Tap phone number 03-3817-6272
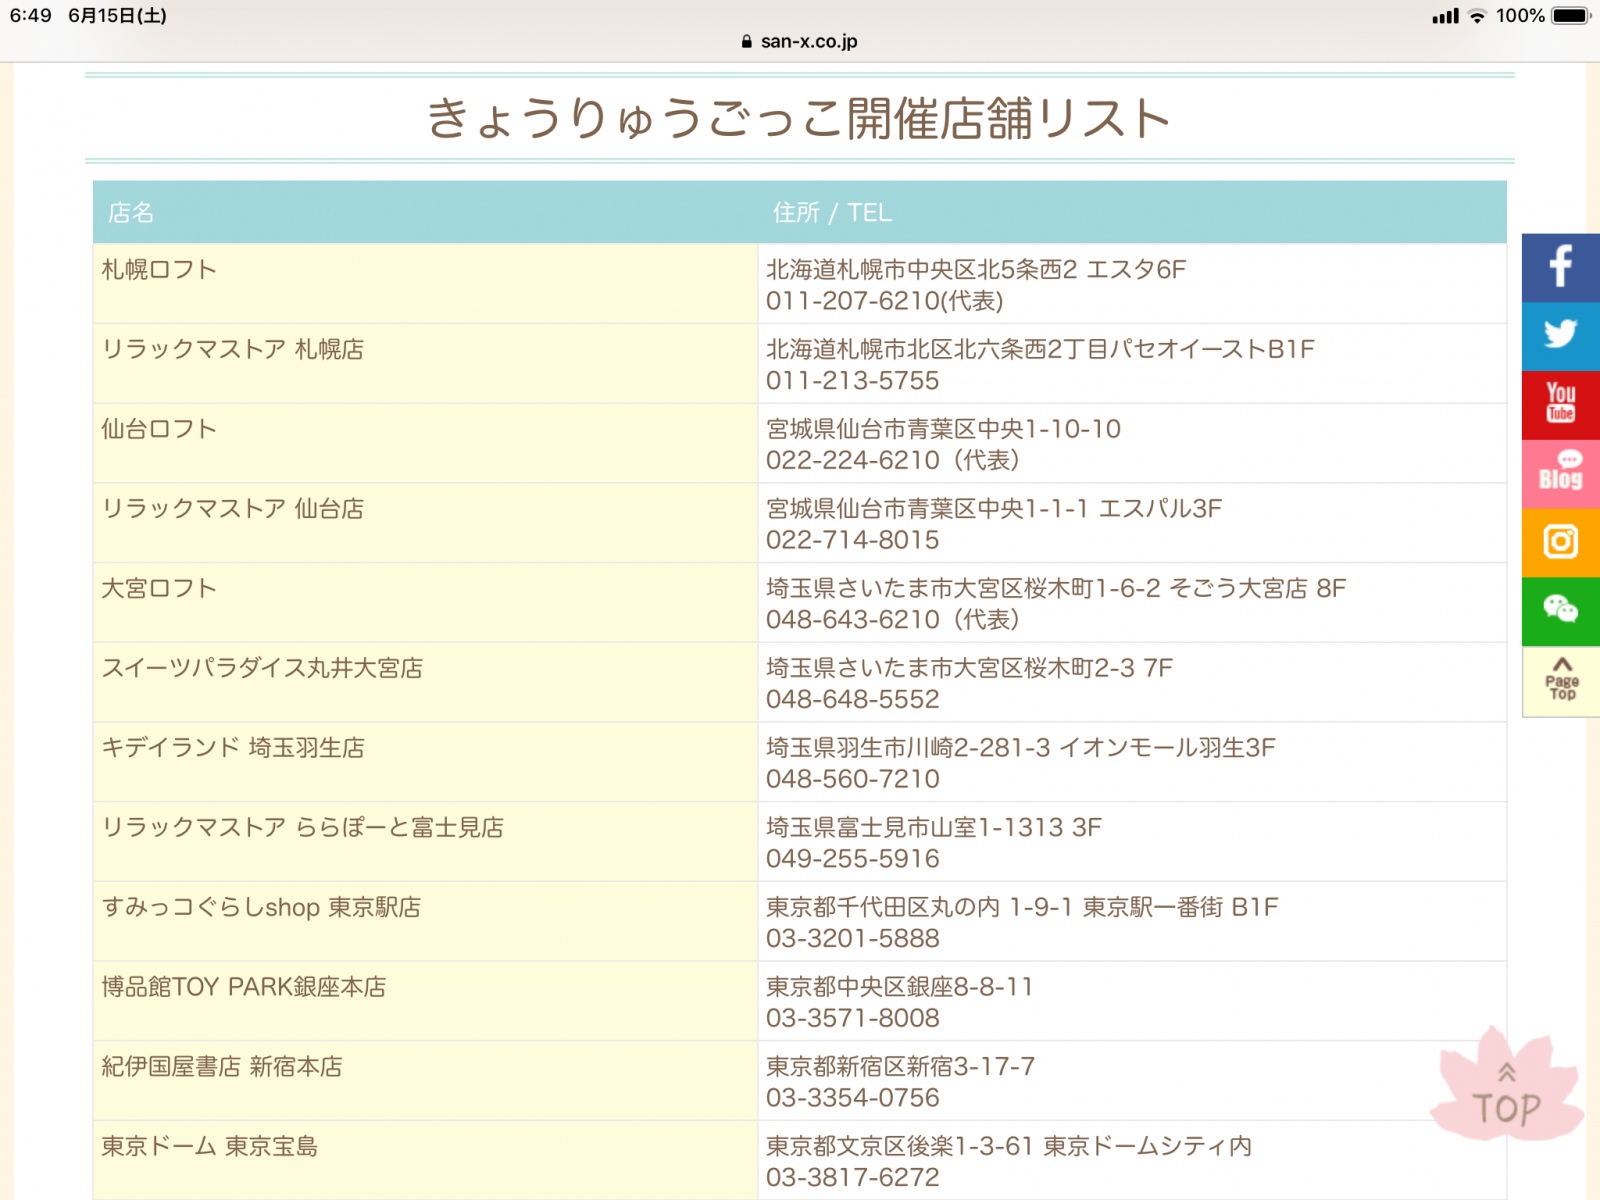 [853, 1177]
